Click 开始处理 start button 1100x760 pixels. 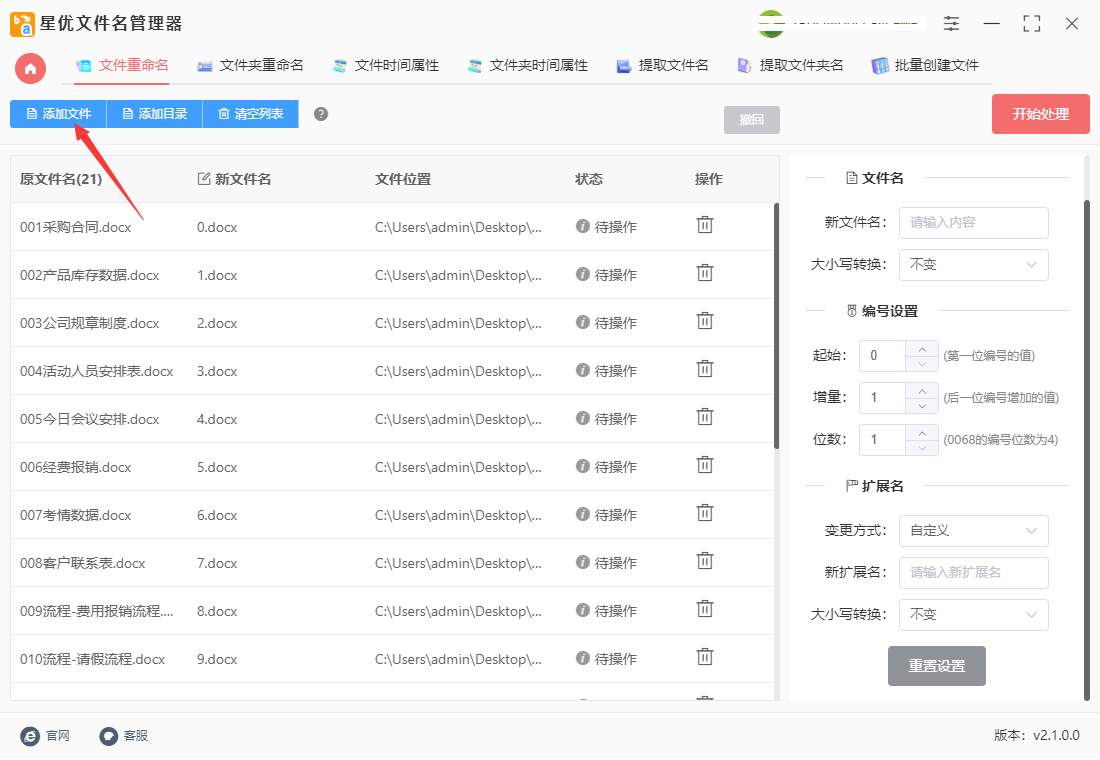[1040, 114]
